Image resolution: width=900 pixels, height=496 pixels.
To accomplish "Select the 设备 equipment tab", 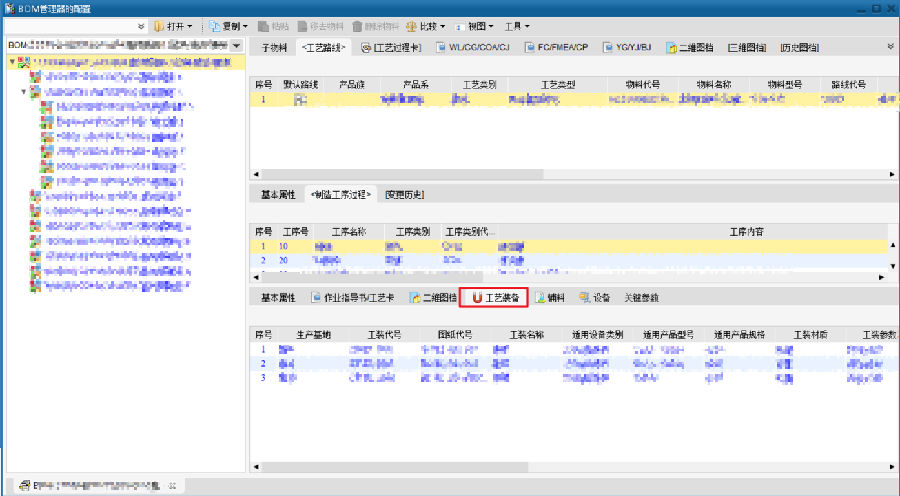I will [x=594, y=298].
